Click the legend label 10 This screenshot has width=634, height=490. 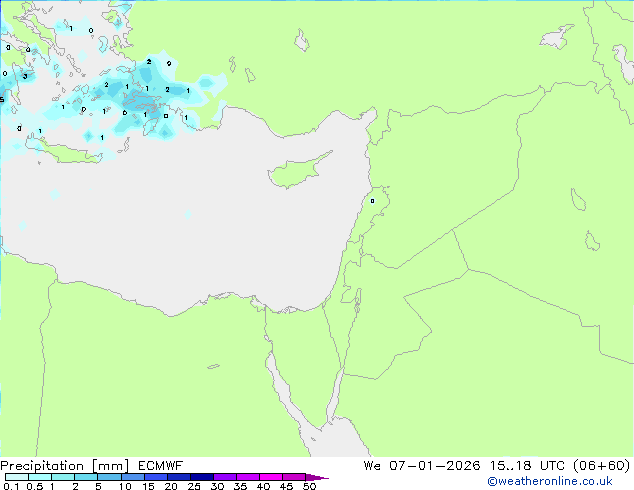pos(125,486)
